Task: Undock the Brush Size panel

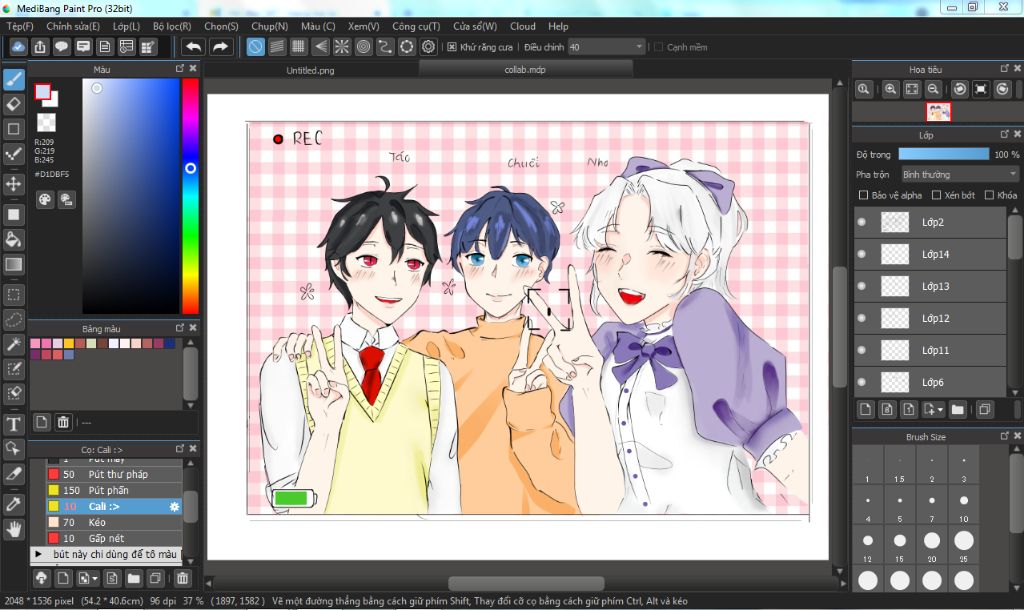Action: tap(1004, 436)
